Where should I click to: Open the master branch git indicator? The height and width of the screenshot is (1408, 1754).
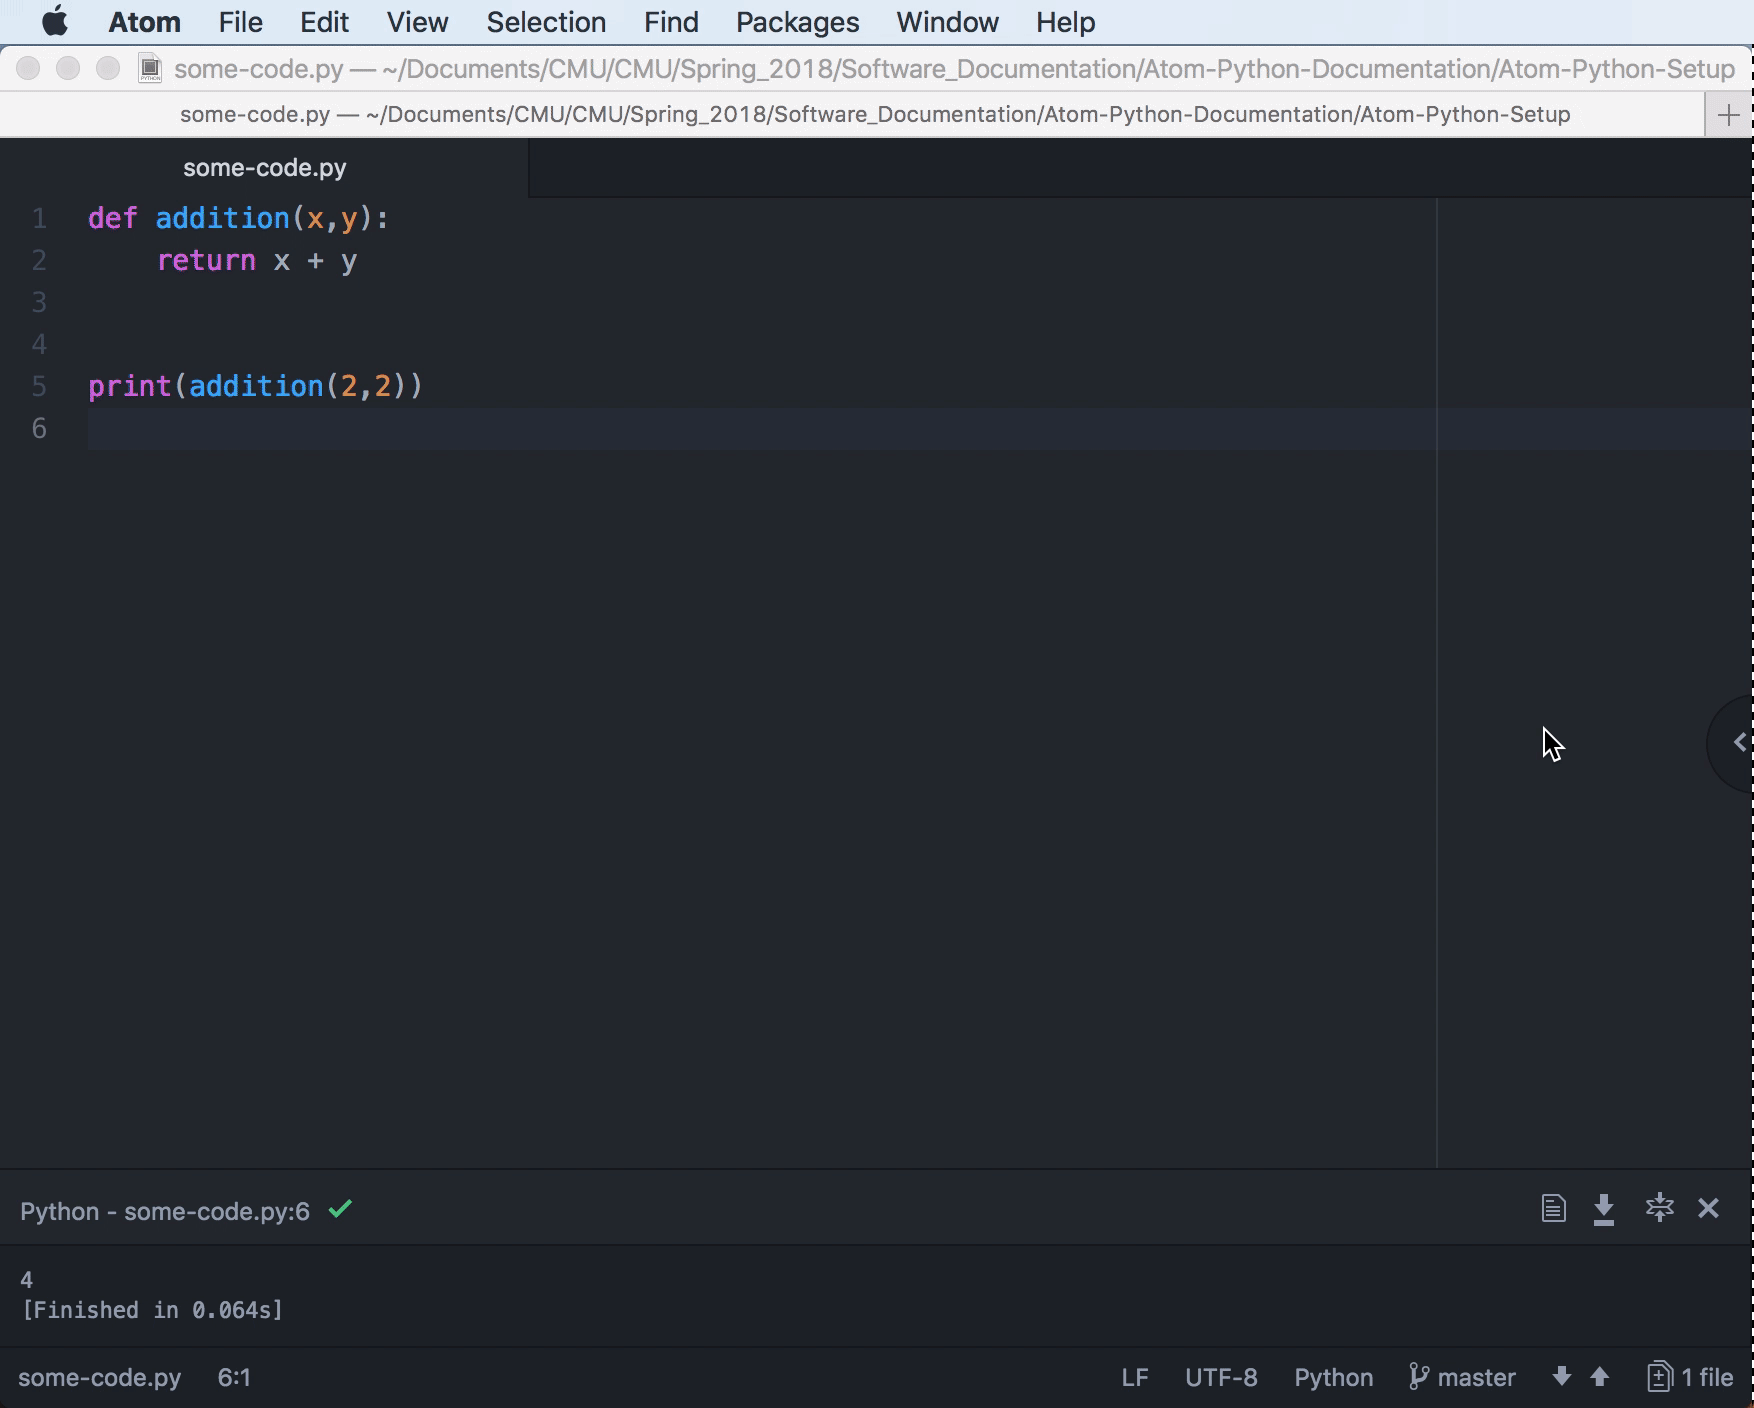pyautogui.click(x=1462, y=1377)
